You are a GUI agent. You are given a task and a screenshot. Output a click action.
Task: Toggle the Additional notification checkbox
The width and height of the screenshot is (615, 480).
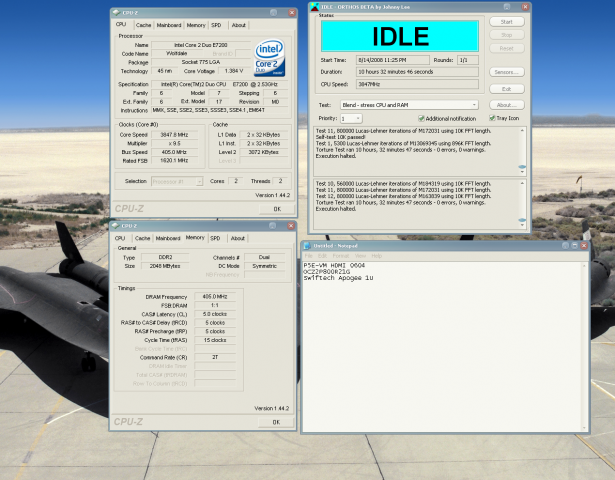(421, 118)
